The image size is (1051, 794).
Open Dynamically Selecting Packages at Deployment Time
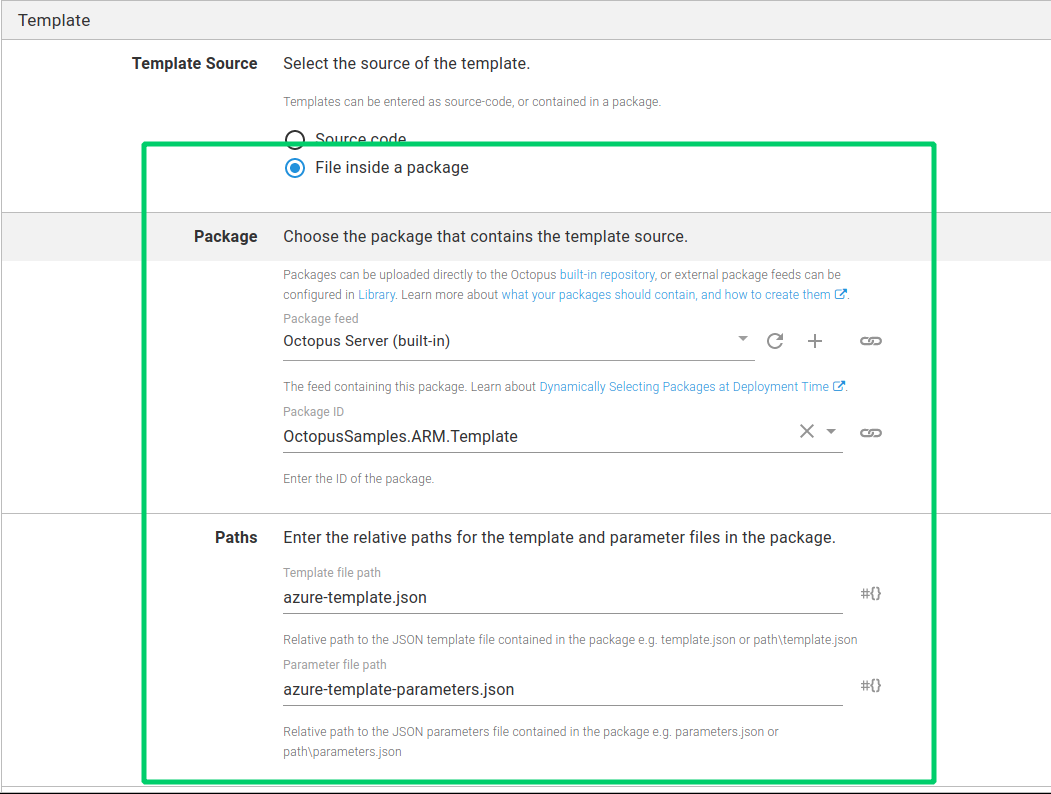pyautogui.click(x=684, y=387)
